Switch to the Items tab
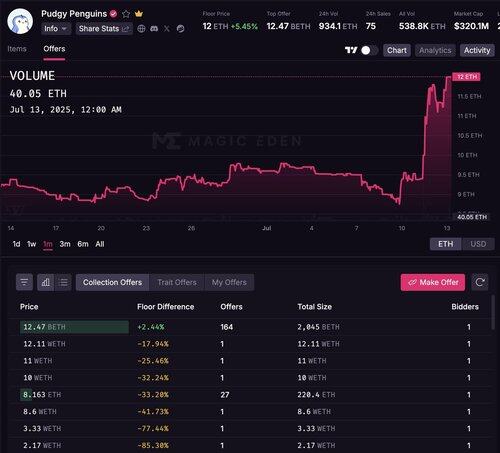This screenshot has width=500, height=453. [x=17, y=49]
